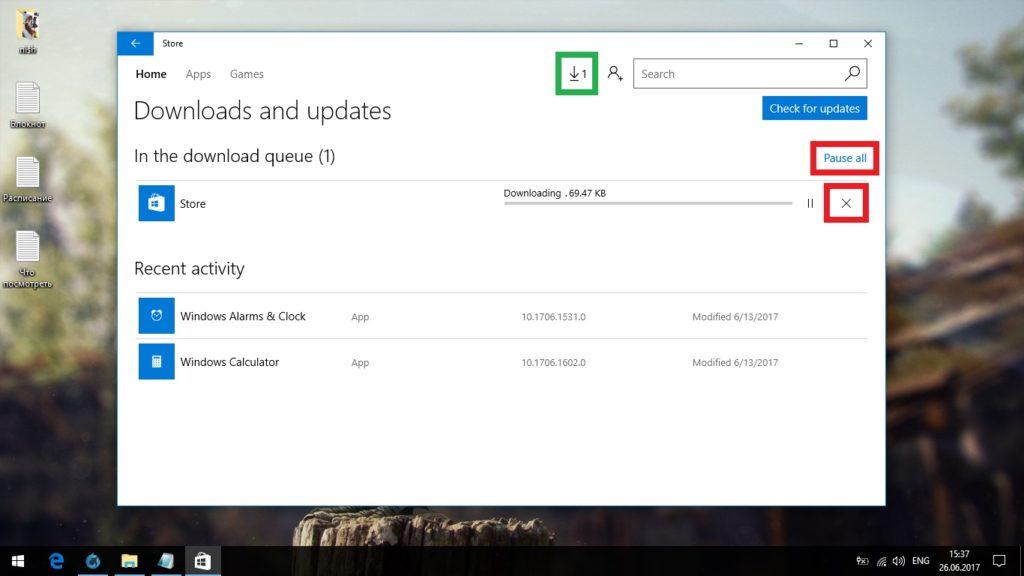Pause the Store download with the pause icon
This screenshot has width=1024, height=576.
pos(810,204)
